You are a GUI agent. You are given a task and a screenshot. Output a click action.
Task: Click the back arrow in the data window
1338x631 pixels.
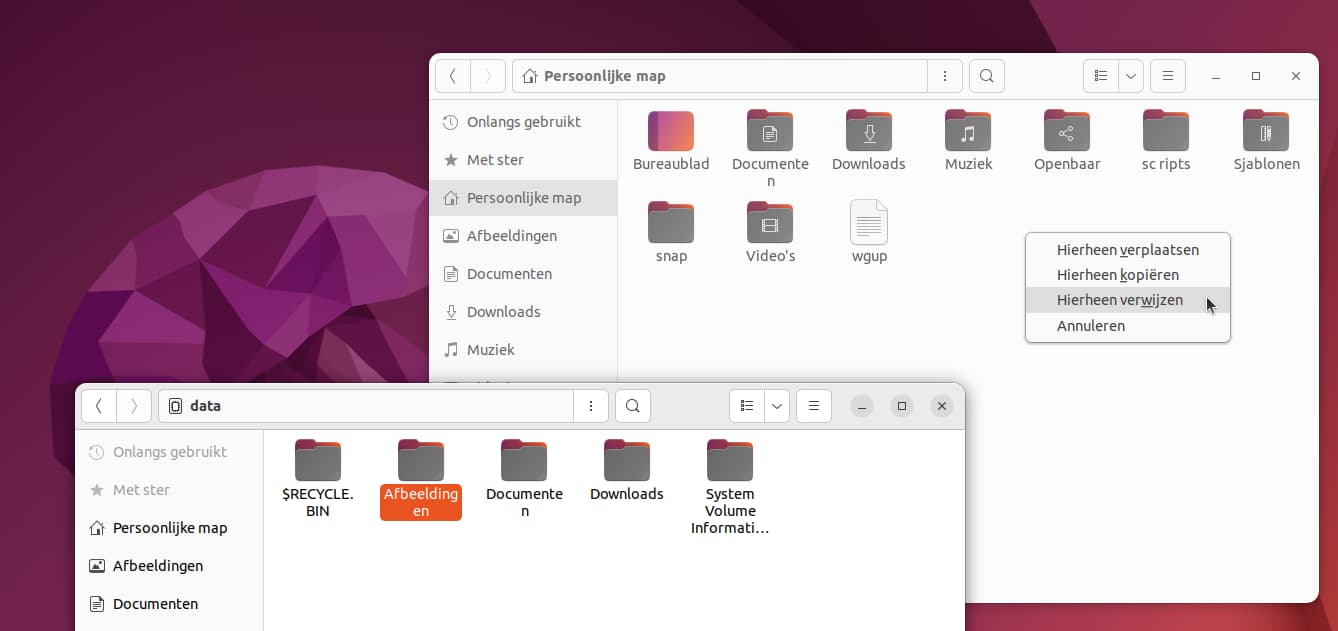(x=99, y=406)
